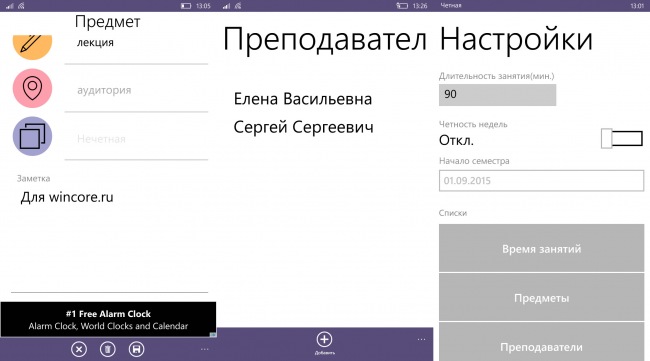Click the lesson duration field showing 90
Screen dimensions: 650x361
coord(497,95)
